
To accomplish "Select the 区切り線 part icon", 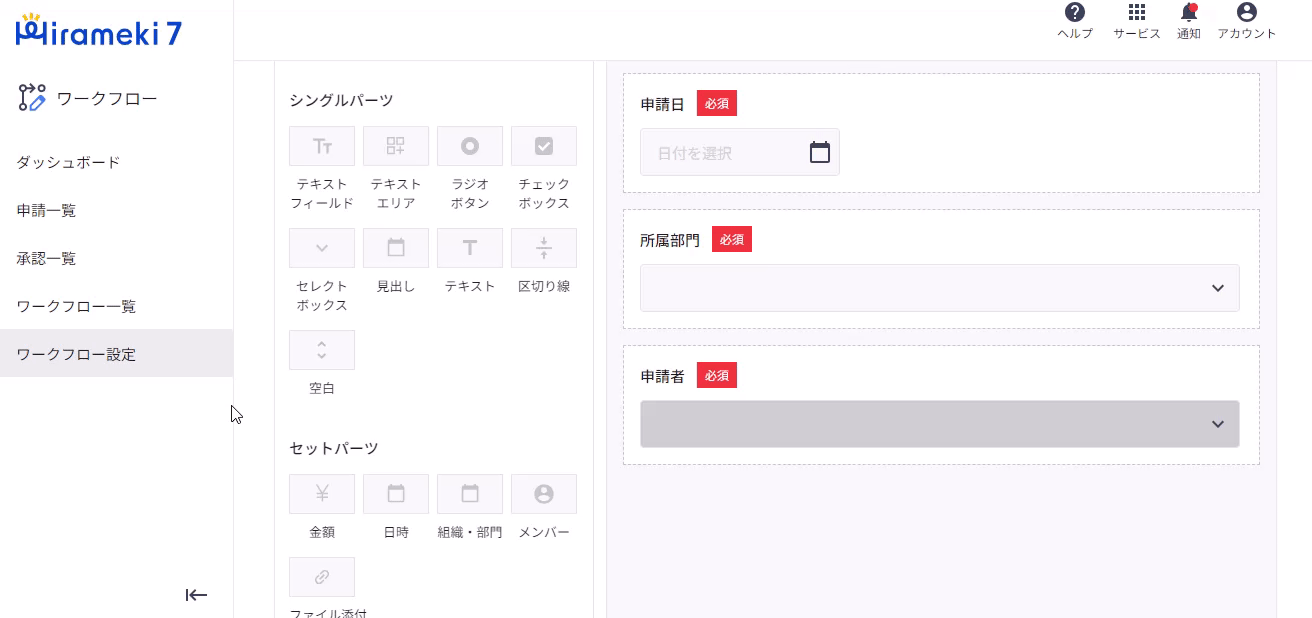I will pos(544,248).
